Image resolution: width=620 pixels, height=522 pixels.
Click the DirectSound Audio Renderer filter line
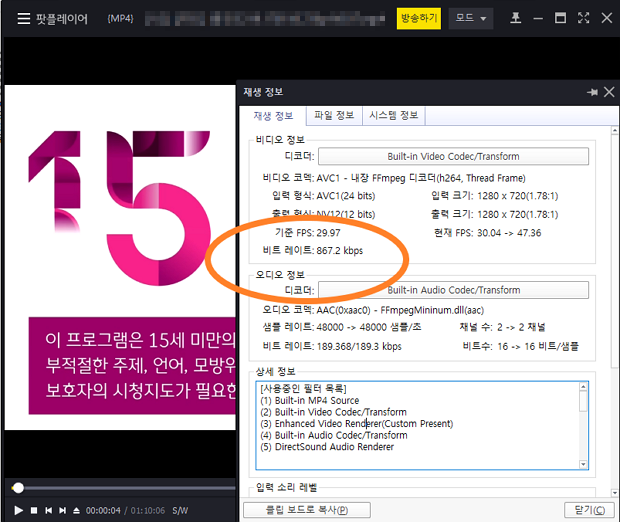pos(327,447)
